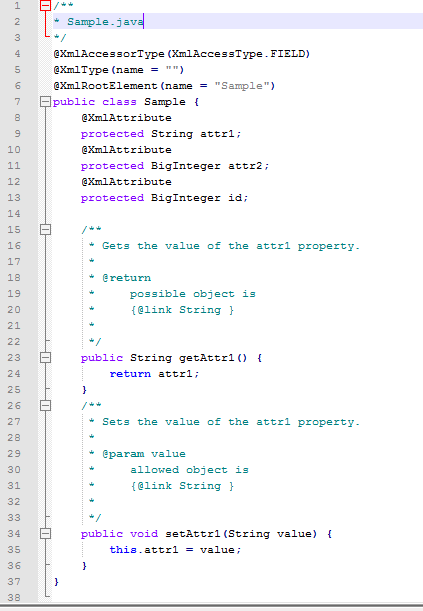Screen dimensions: 423x611
Task: Click line number 3 in the margin
Action: (x=17, y=38)
